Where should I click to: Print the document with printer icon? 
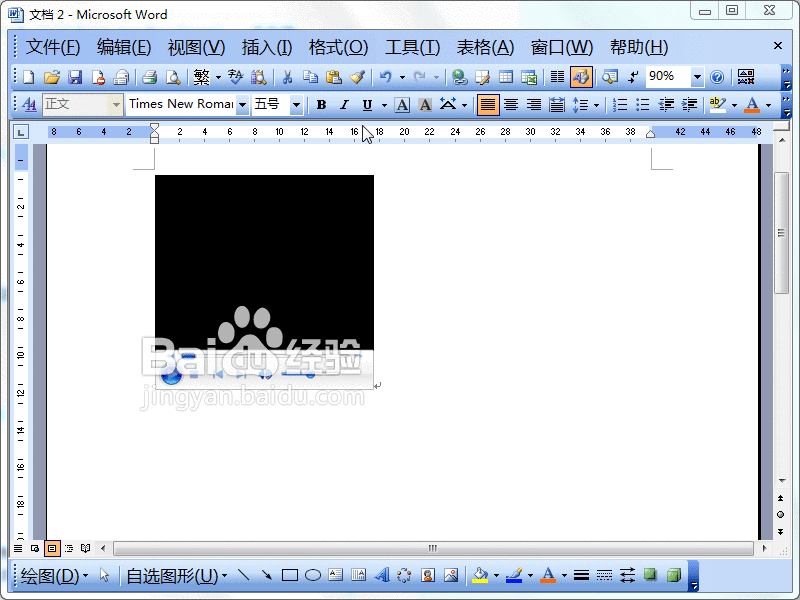149,77
